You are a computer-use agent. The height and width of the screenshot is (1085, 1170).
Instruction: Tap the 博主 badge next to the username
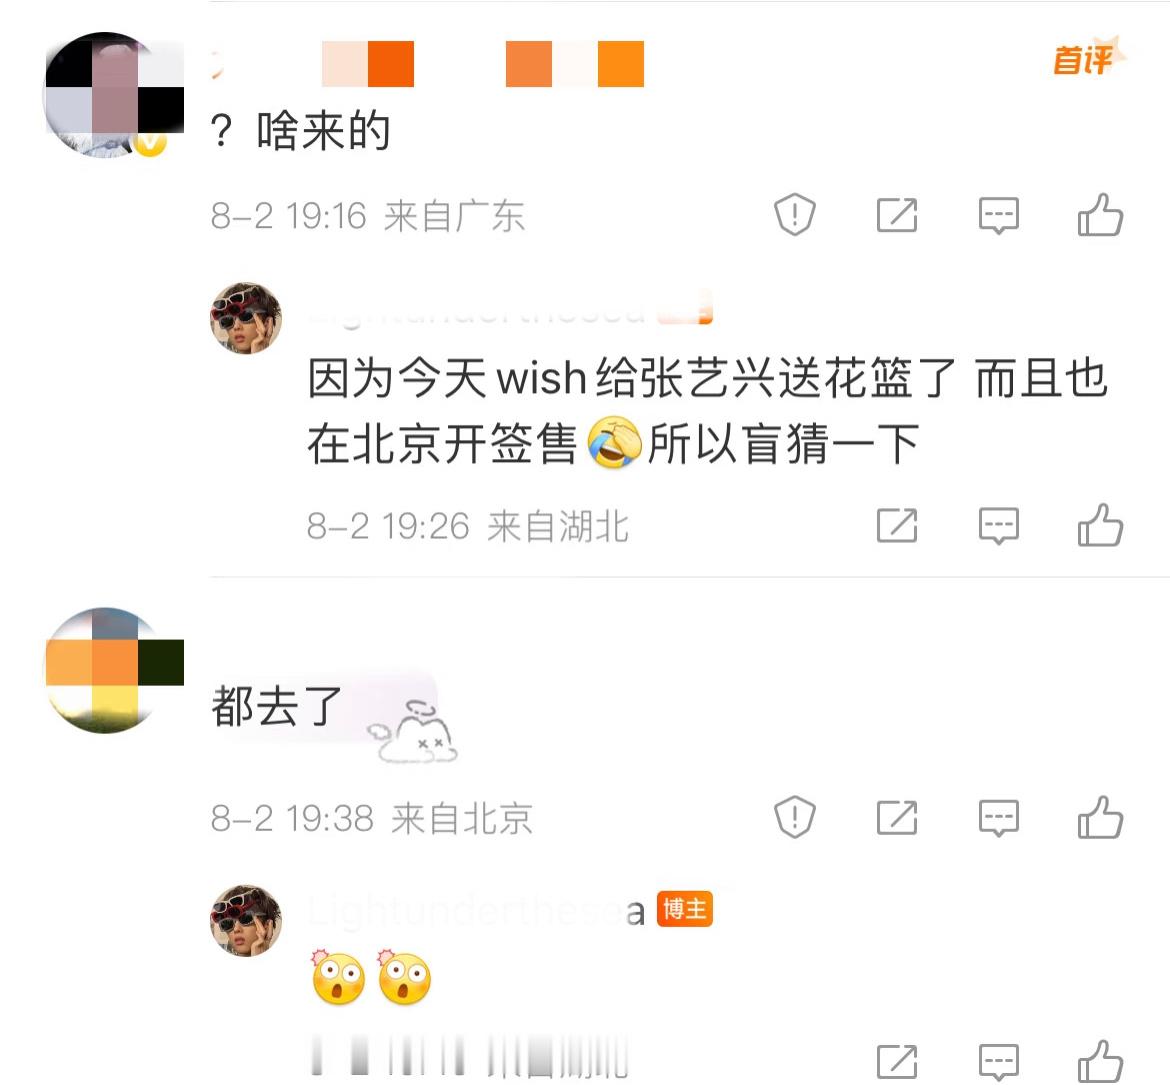[684, 909]
